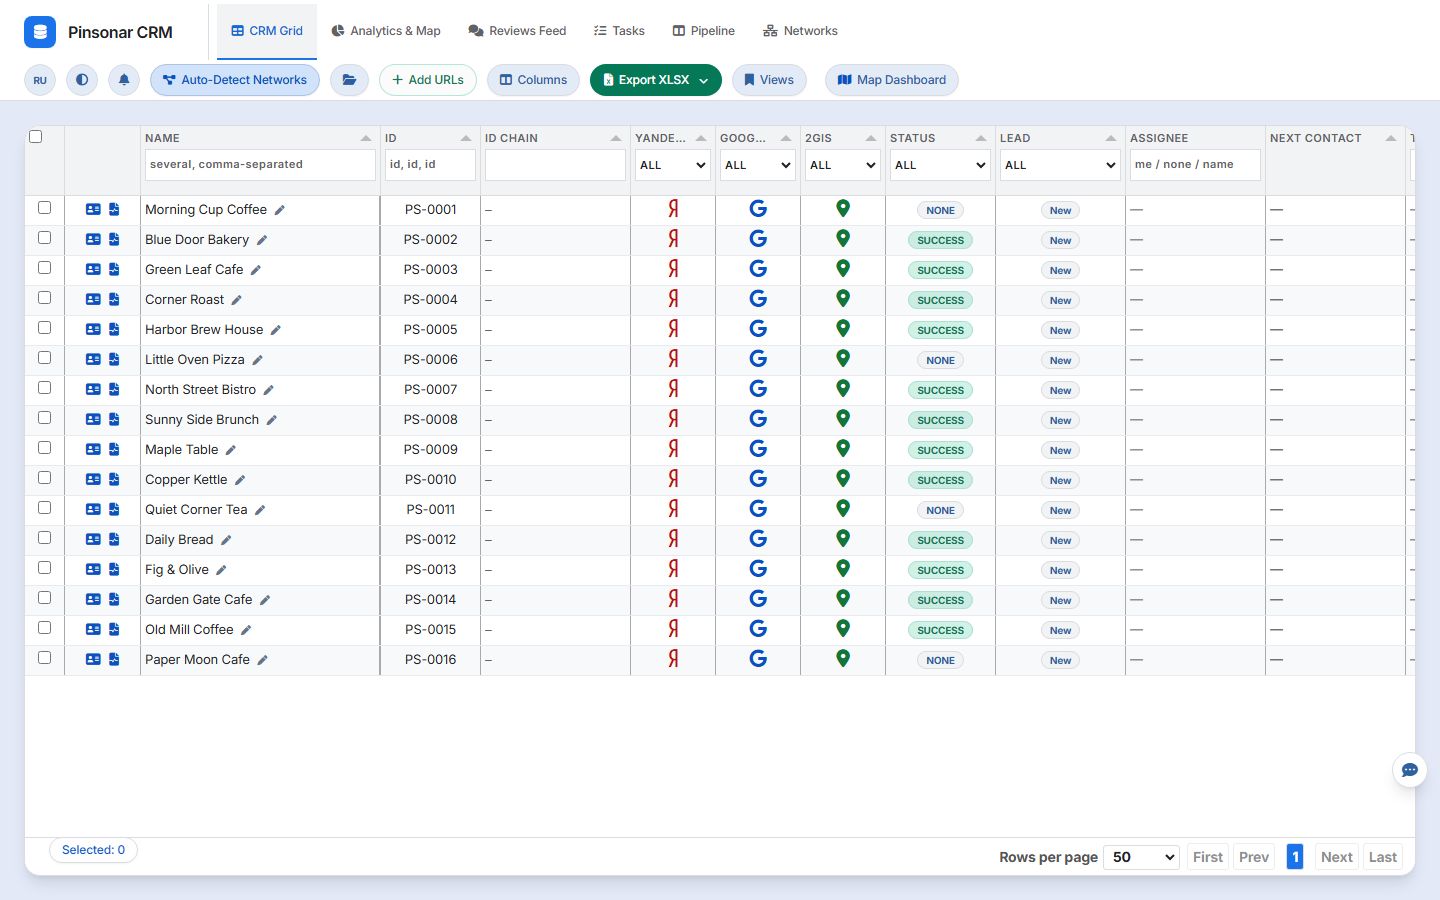This screenshot has width=1440, height=900.
Task: Open the notifications bell
Action: (124, 80)
